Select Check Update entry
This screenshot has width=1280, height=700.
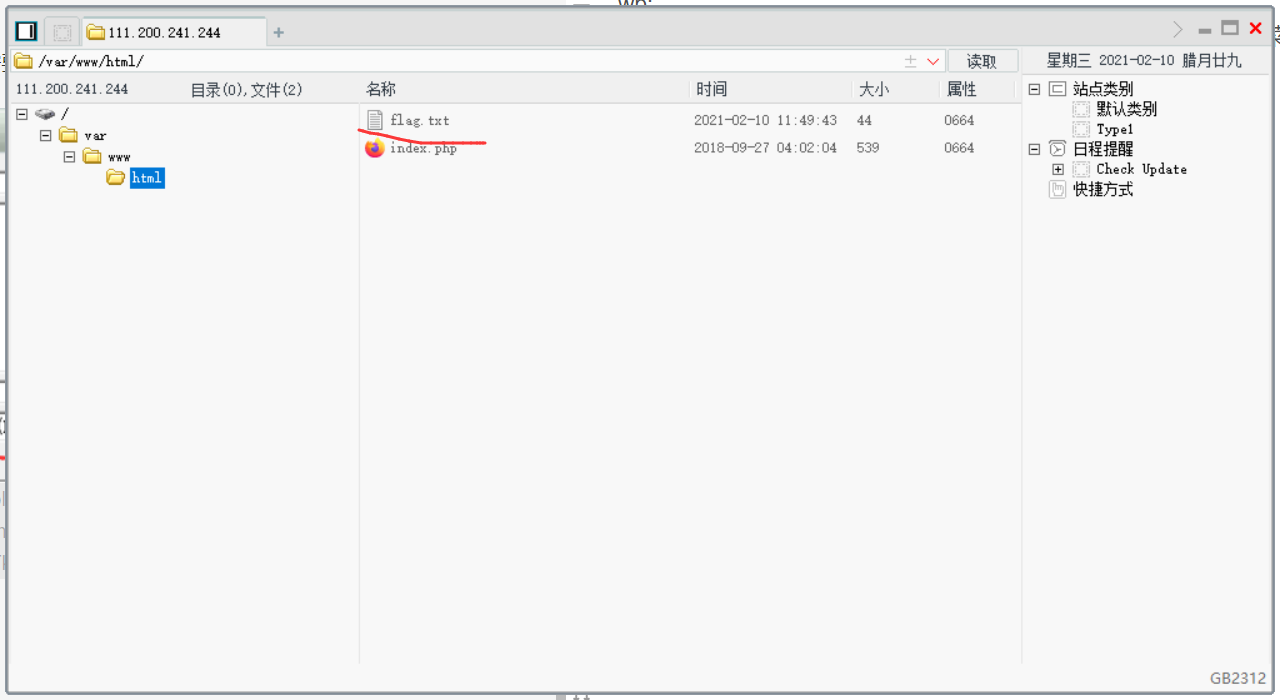point(1142,169)
